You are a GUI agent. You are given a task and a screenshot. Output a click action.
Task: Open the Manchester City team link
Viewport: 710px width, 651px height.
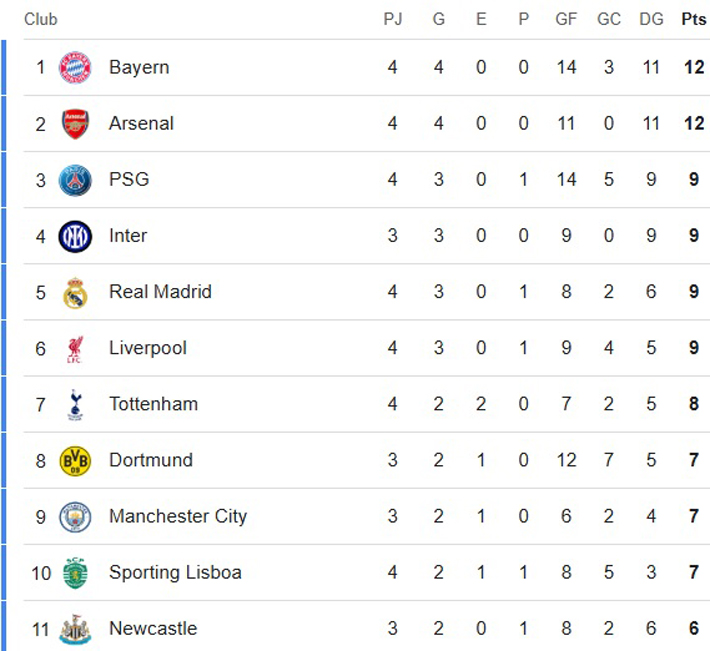coord(178,516)
